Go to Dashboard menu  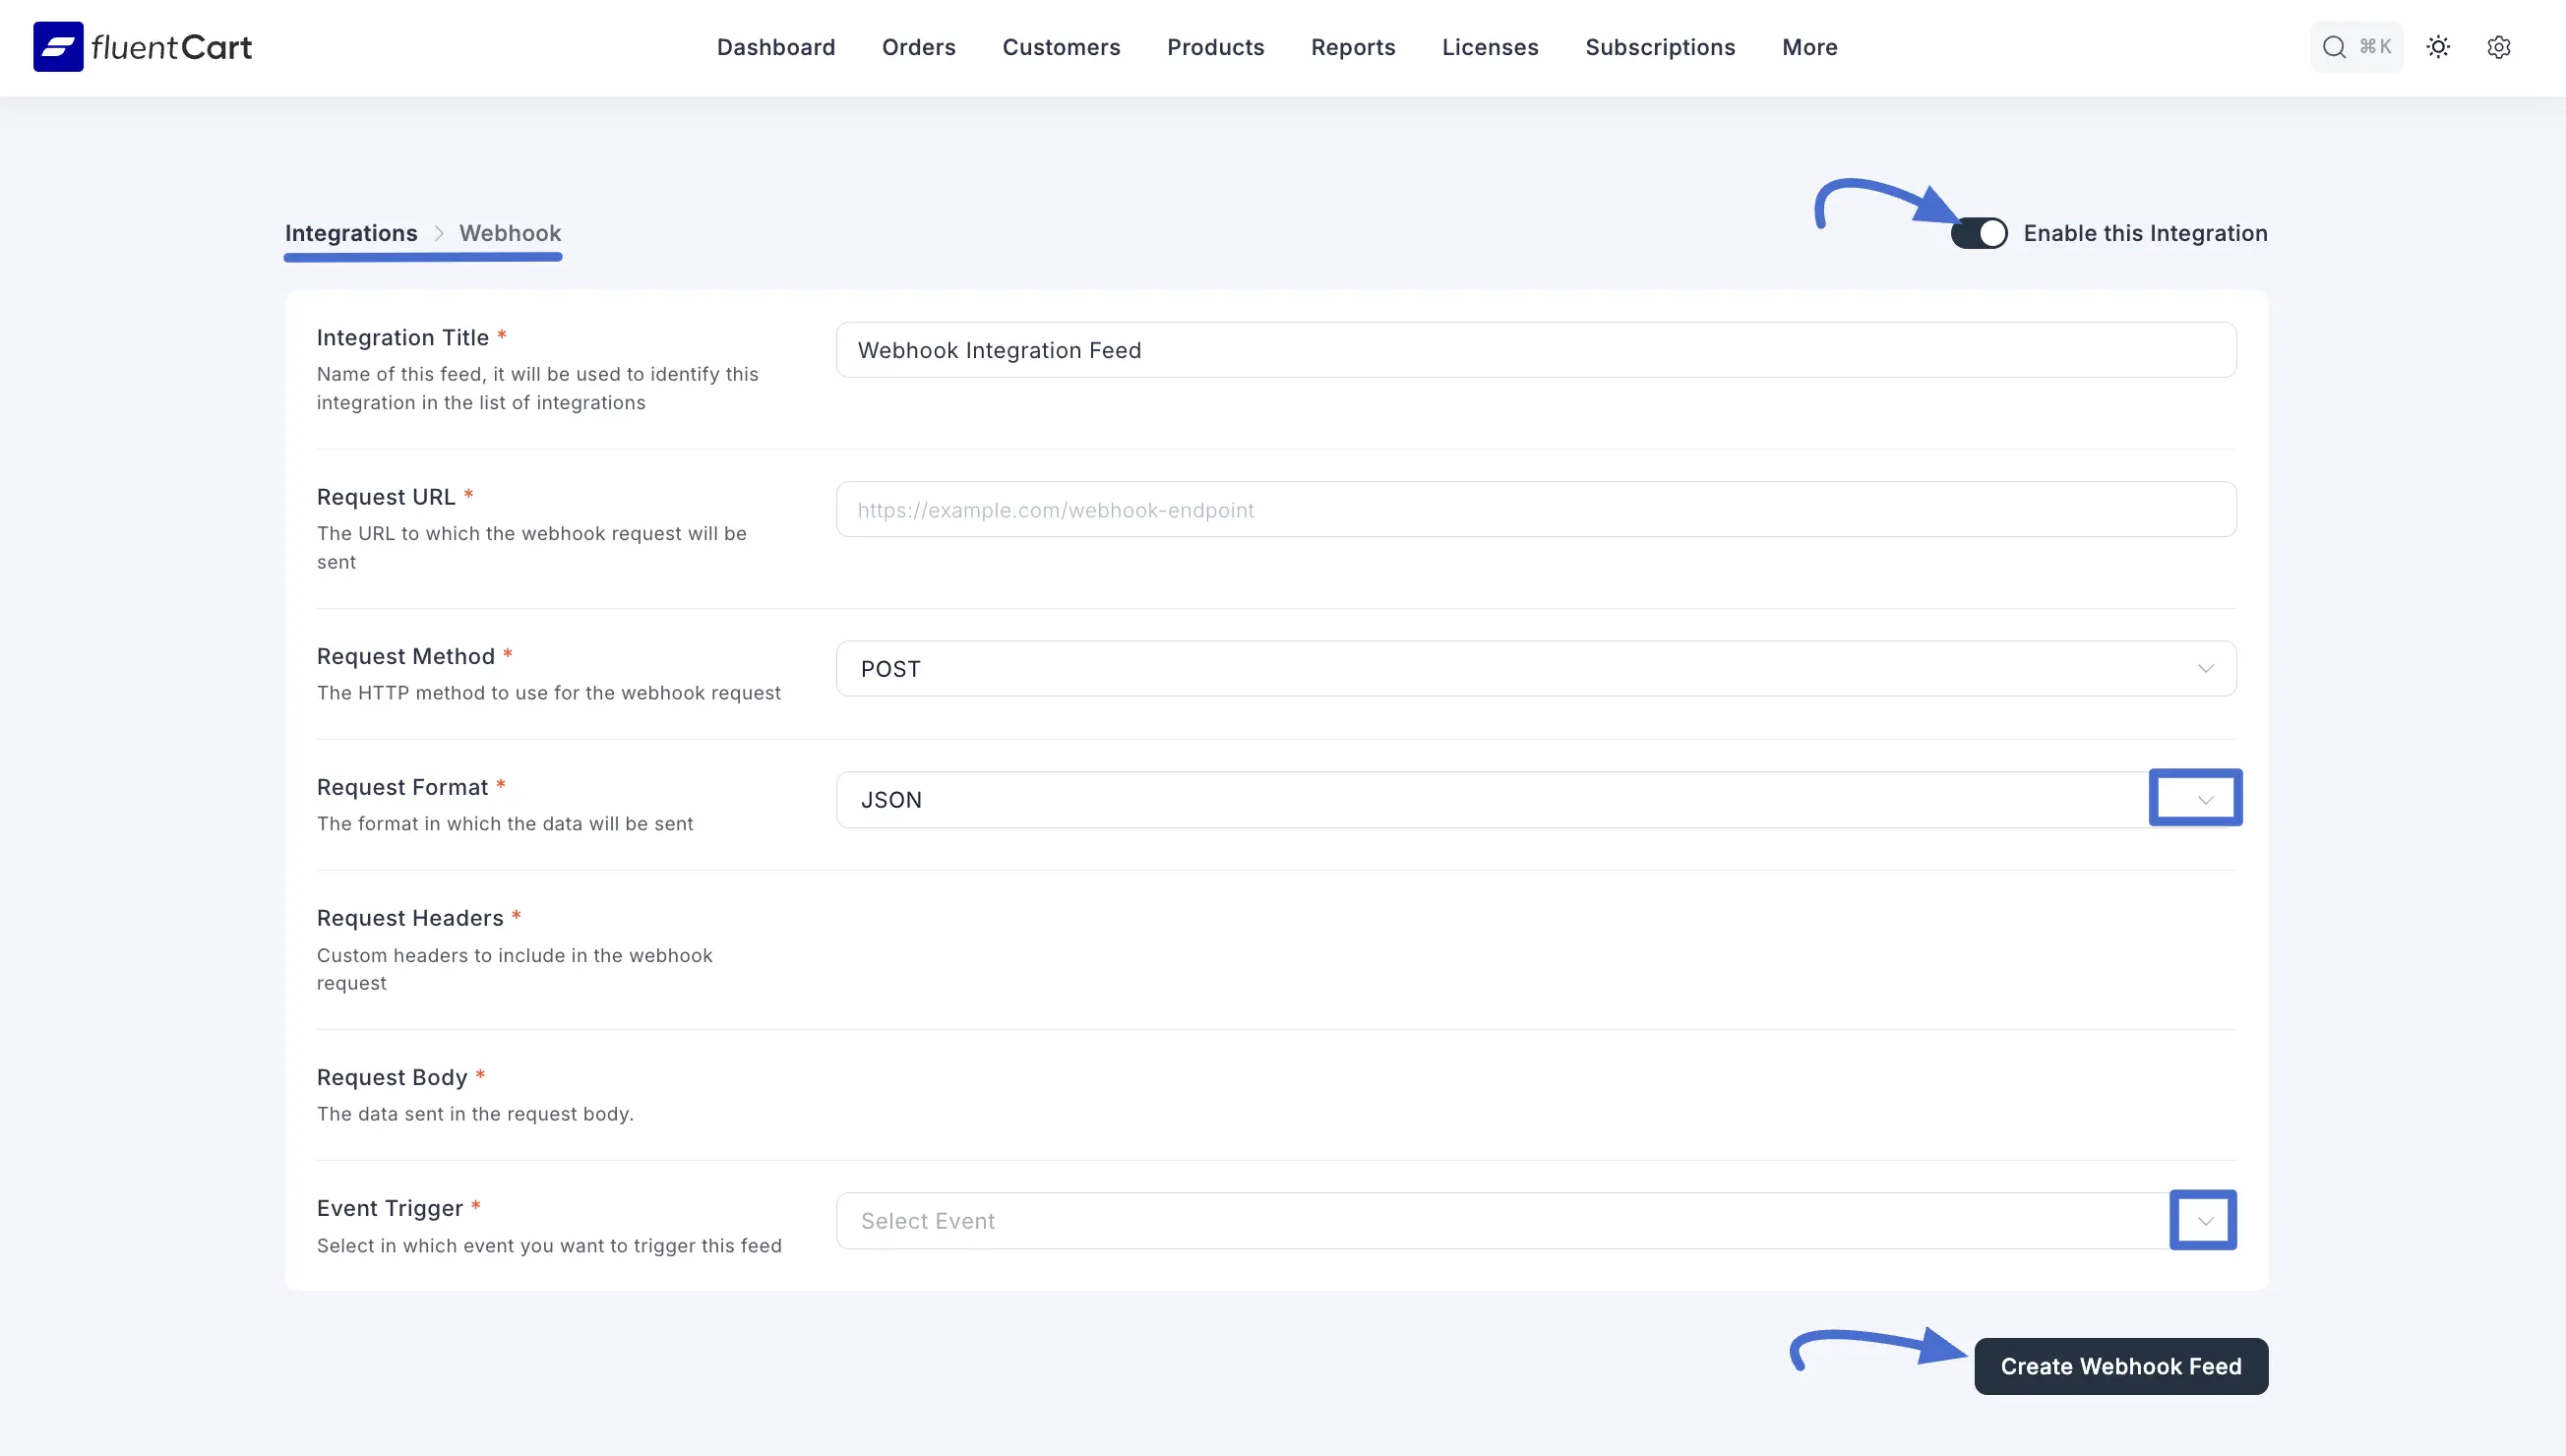click(x=775, y=47)
